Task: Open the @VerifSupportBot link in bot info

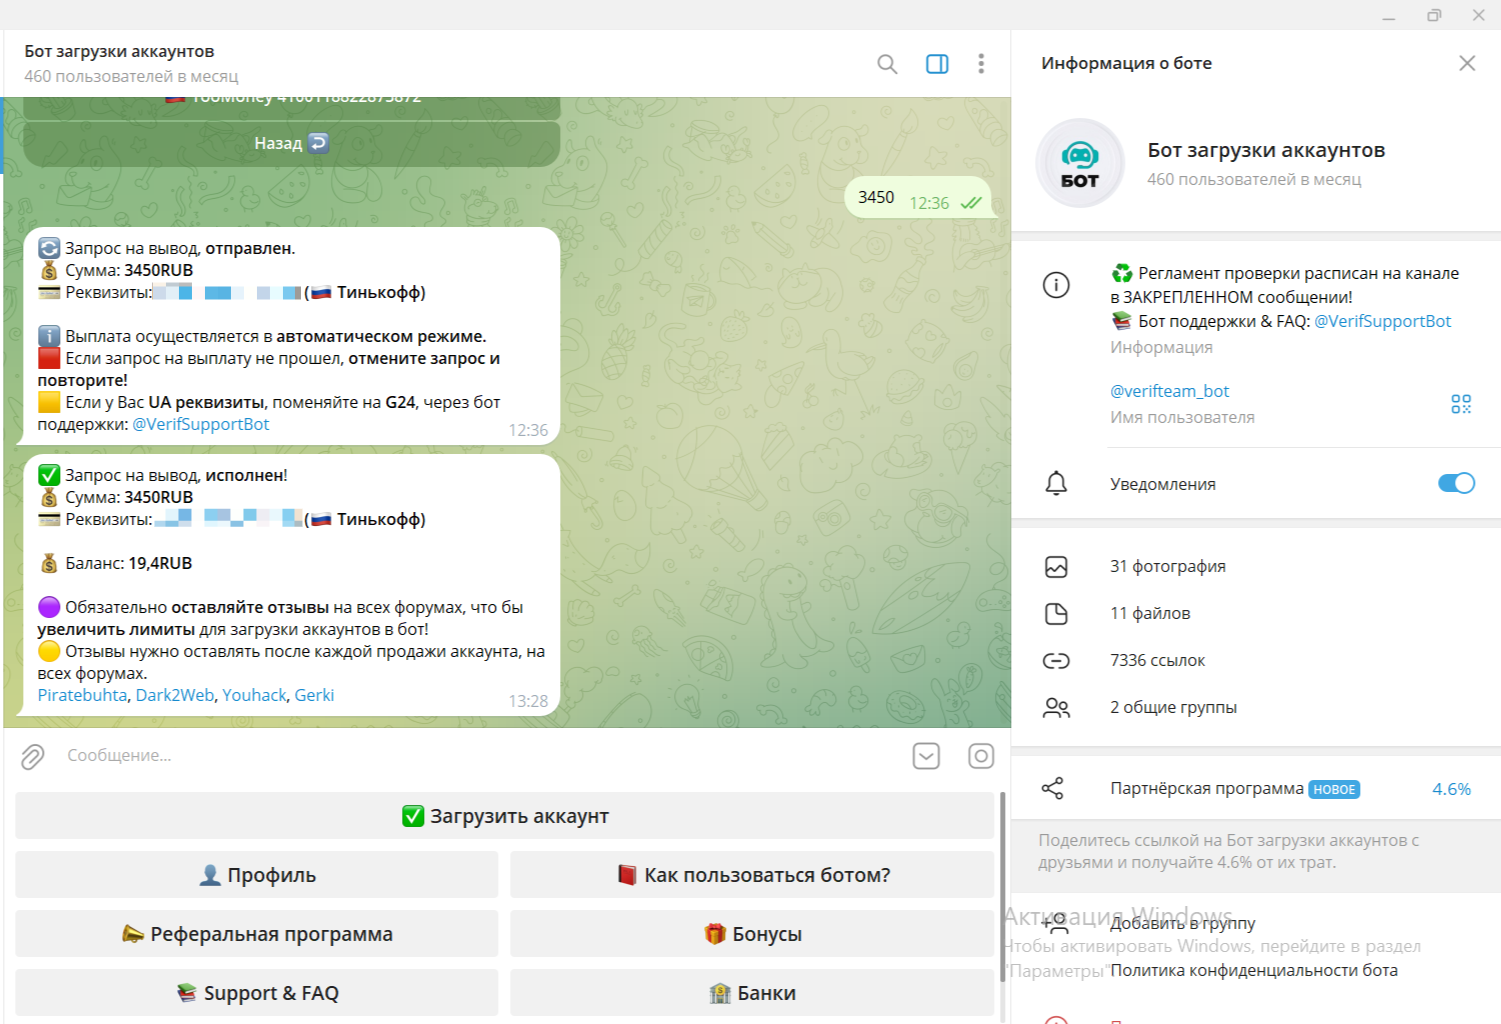Action: tap(1382, 321)
